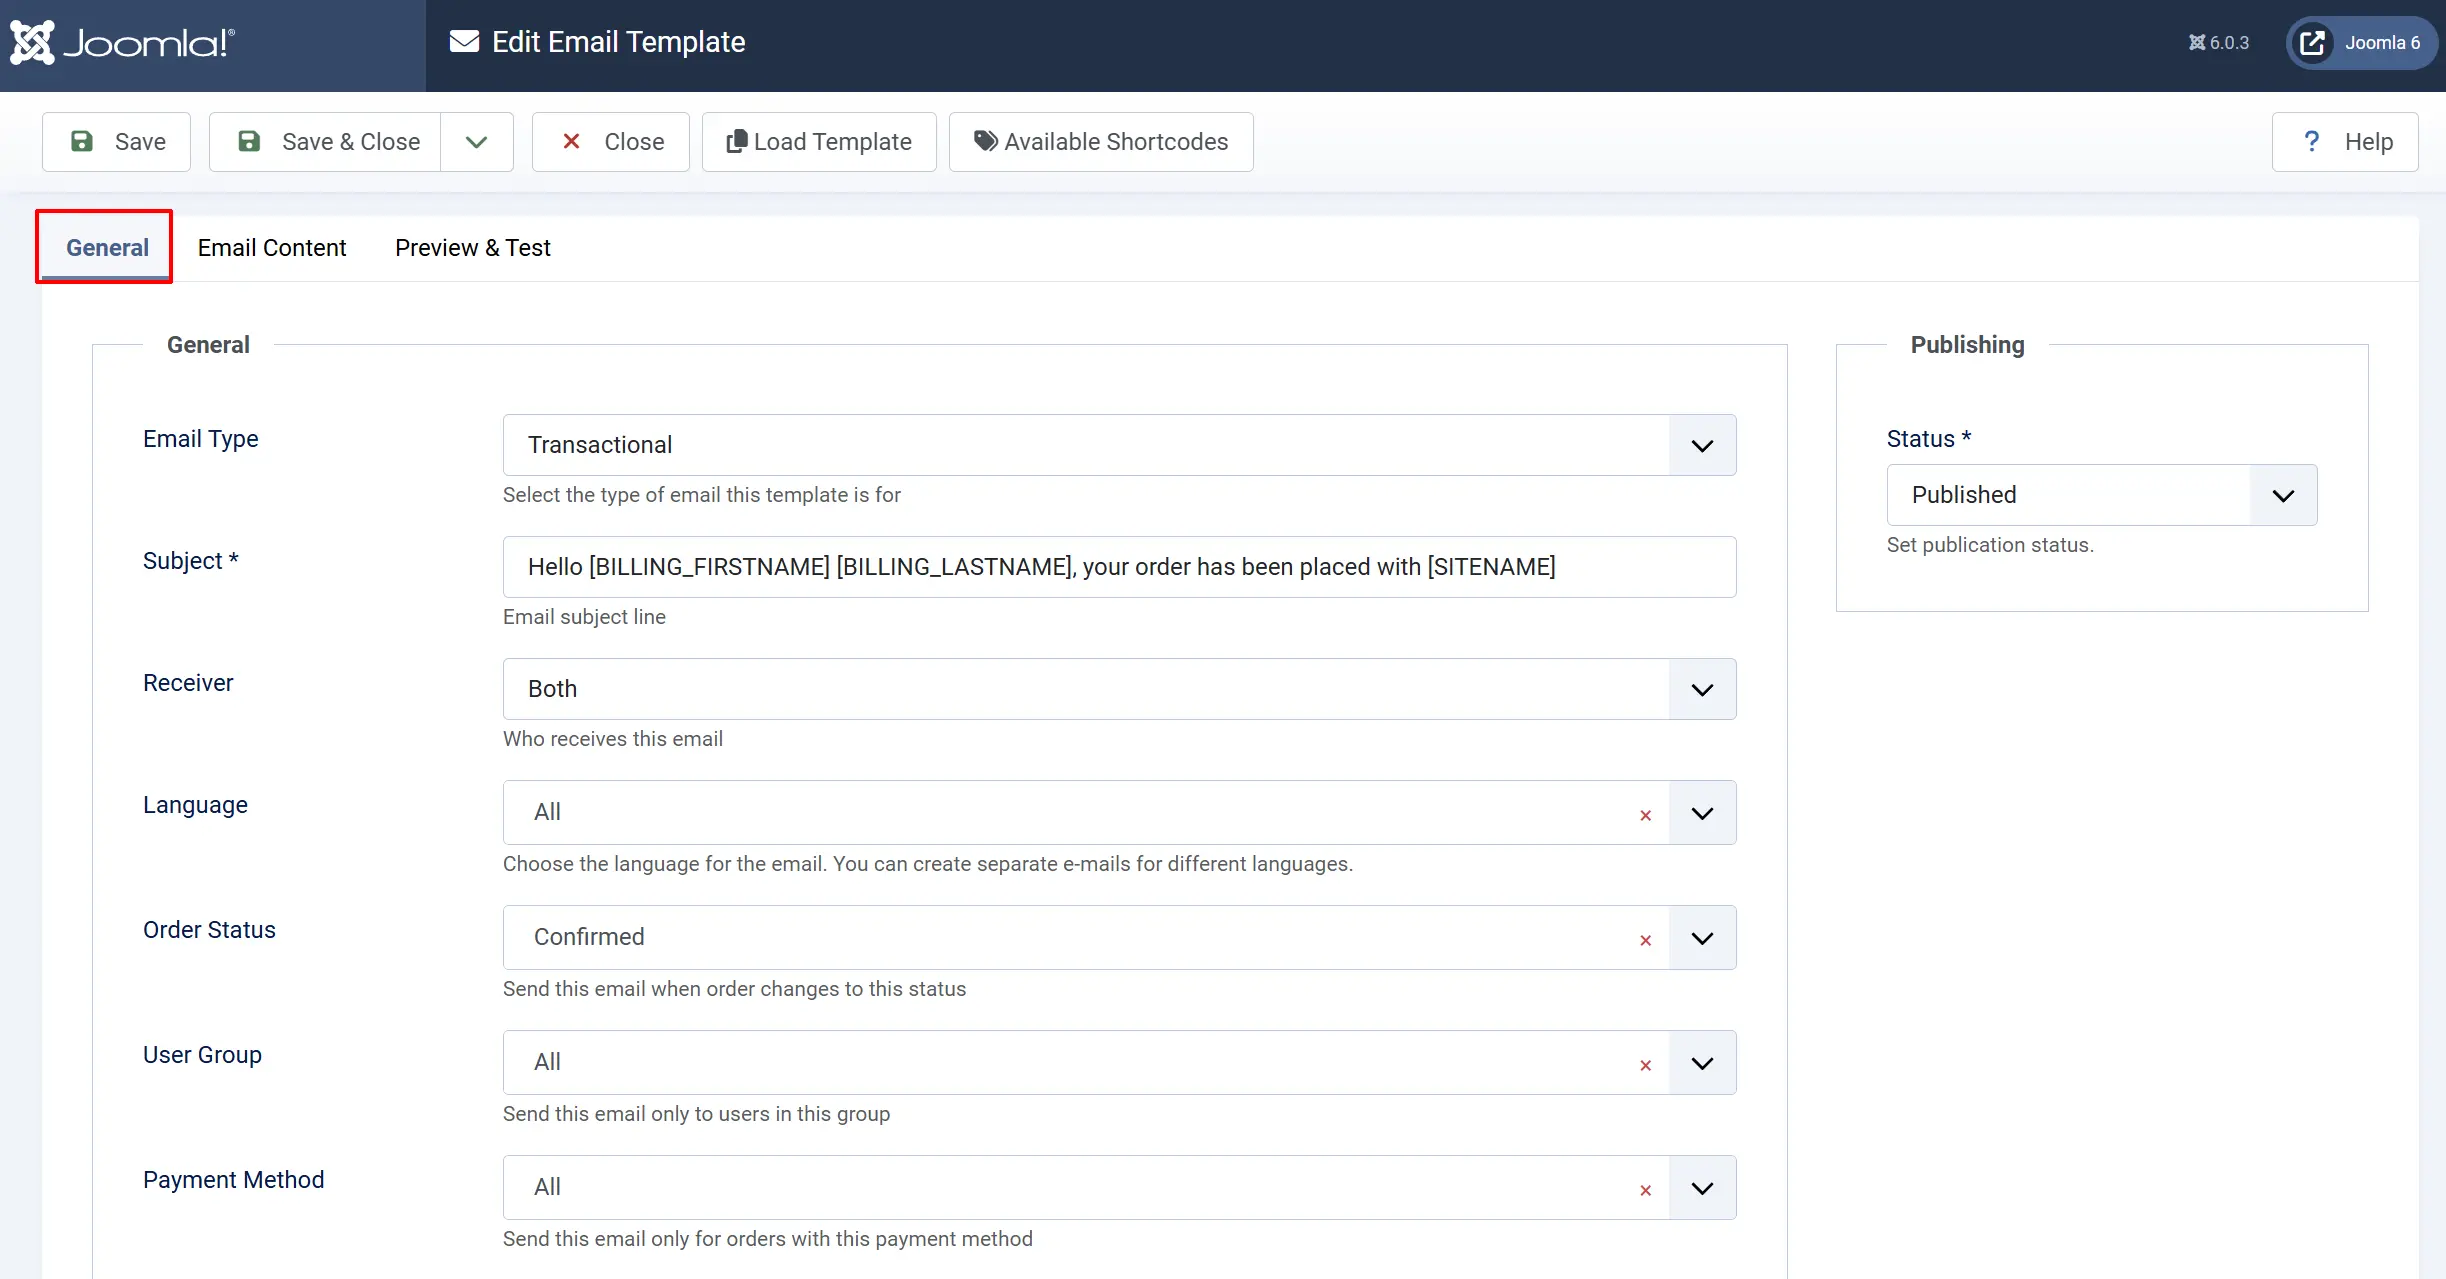The image size is (2446, 1279).
Task: Click the Close toolbar button
Action: point(611,142)
